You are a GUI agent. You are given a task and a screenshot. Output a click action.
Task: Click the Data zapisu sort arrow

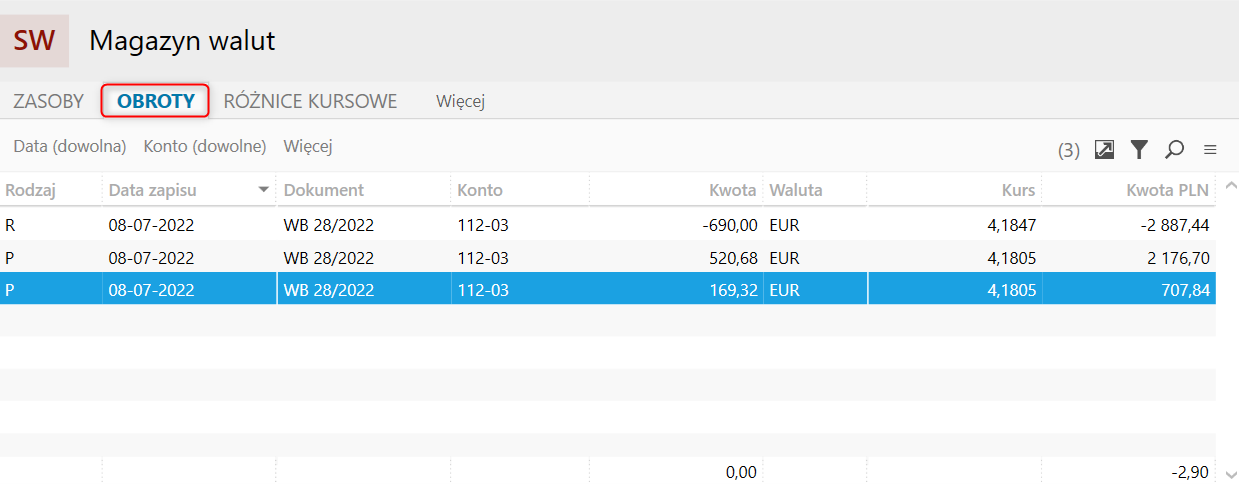coord(264,189)
